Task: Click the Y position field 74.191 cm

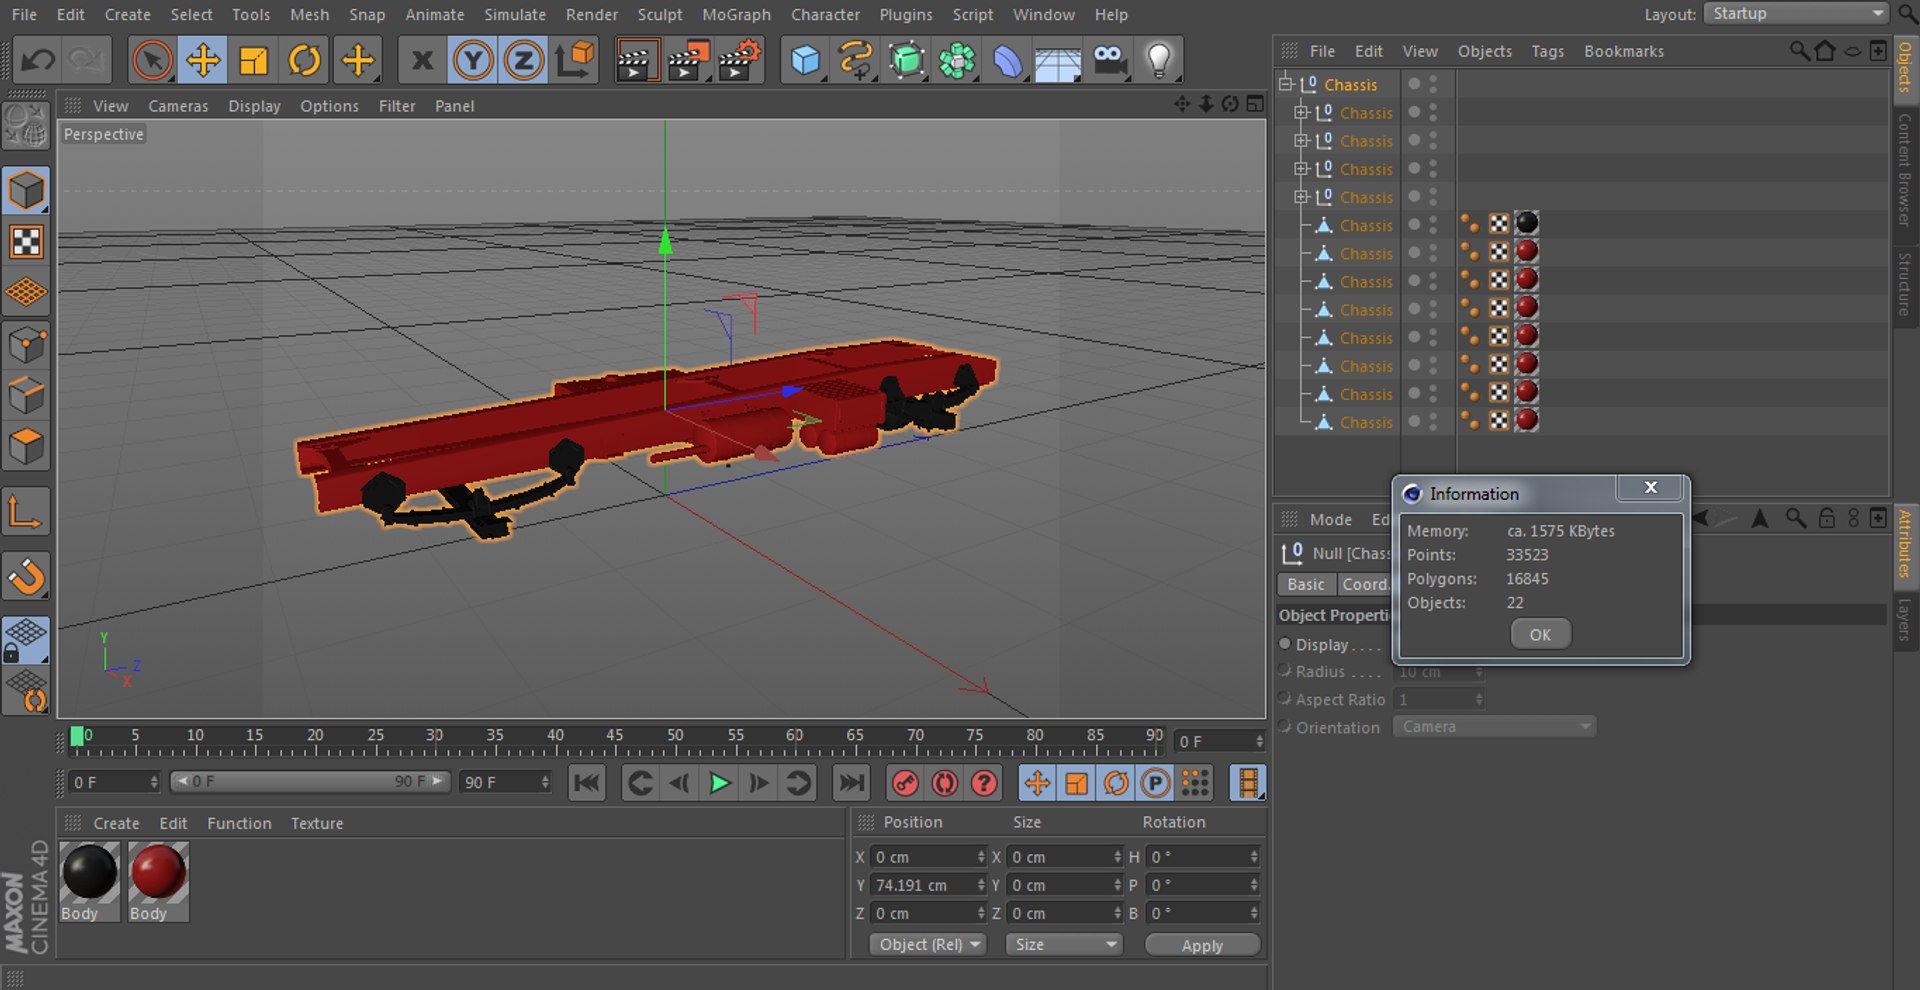Action: (928, 885)
